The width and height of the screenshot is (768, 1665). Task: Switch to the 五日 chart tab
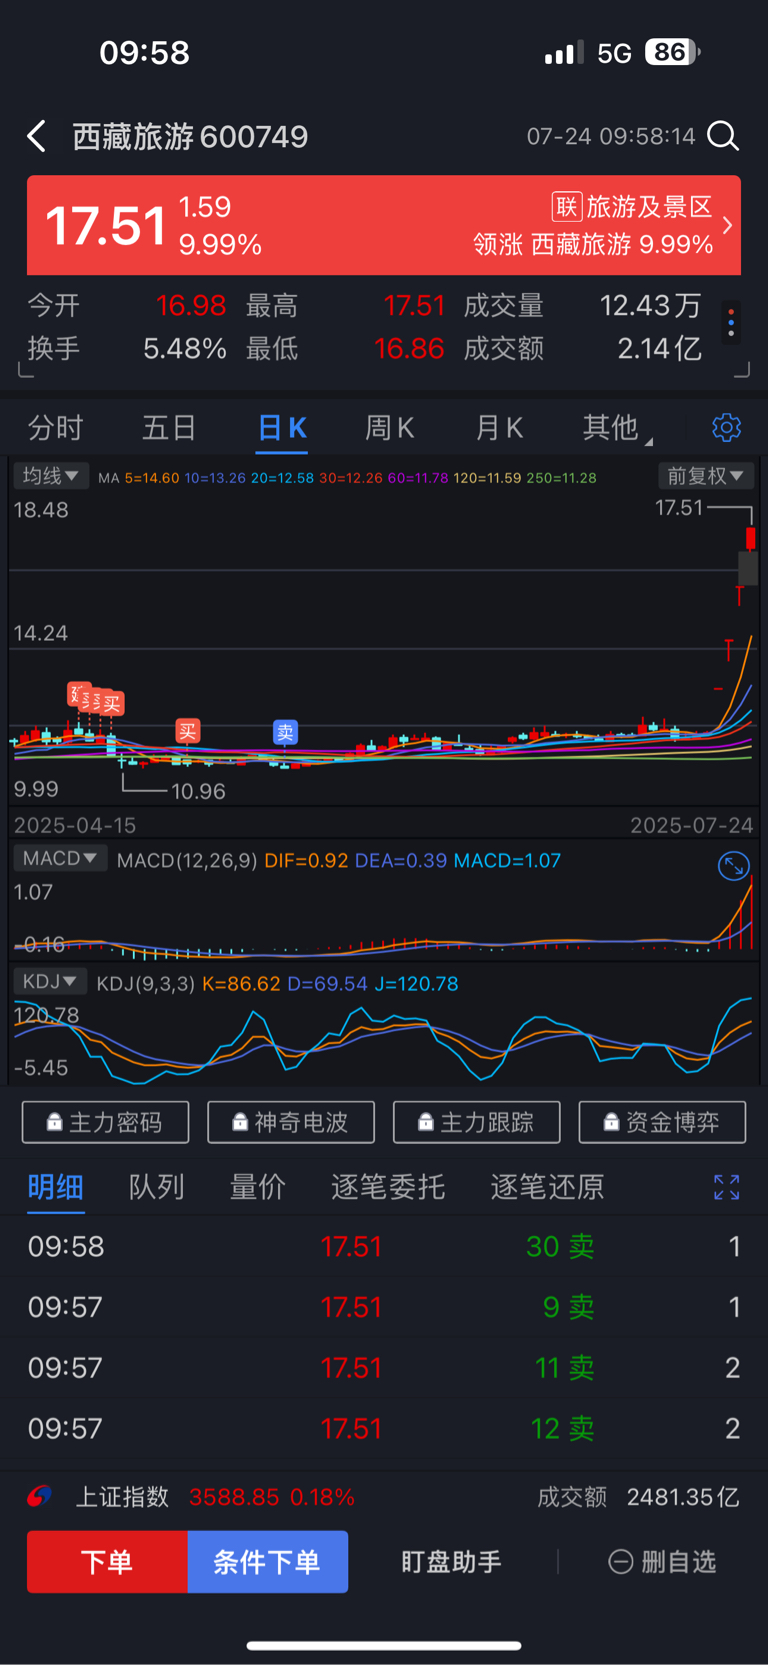(168, 428)
